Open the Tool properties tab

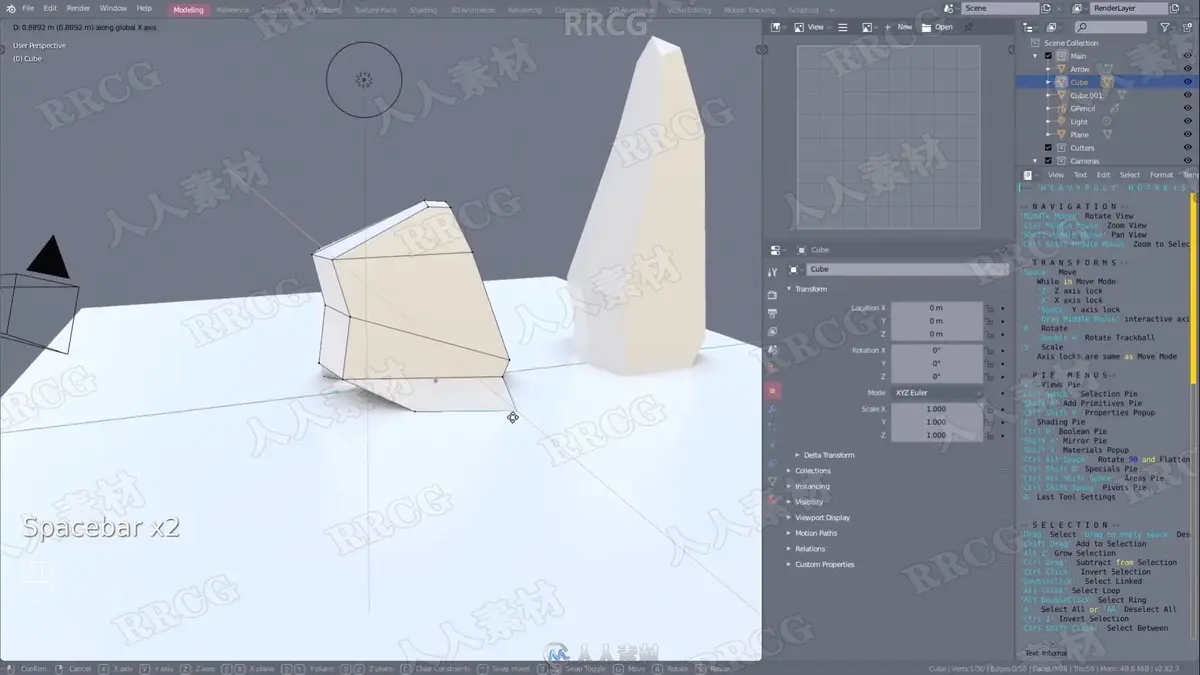click(772, 272)
